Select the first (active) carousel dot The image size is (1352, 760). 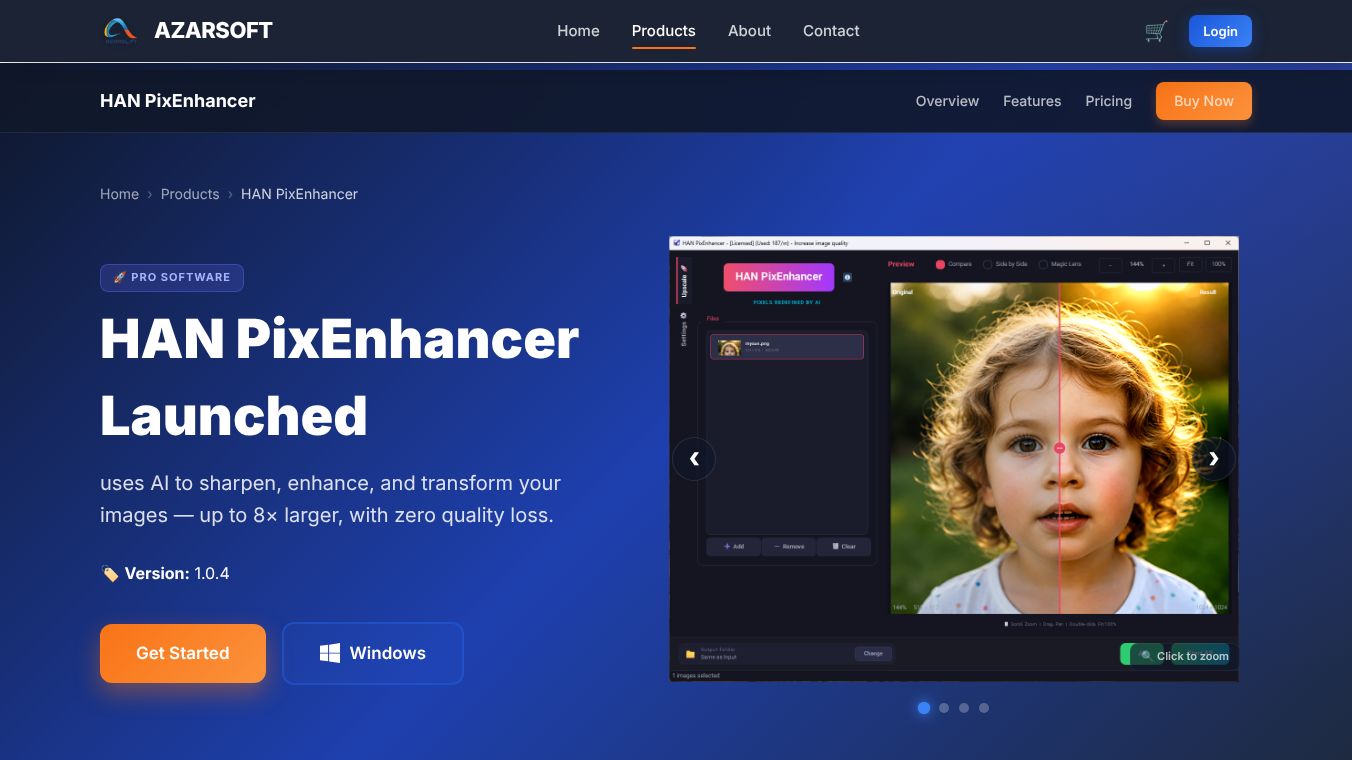click(x=924, y=708)
